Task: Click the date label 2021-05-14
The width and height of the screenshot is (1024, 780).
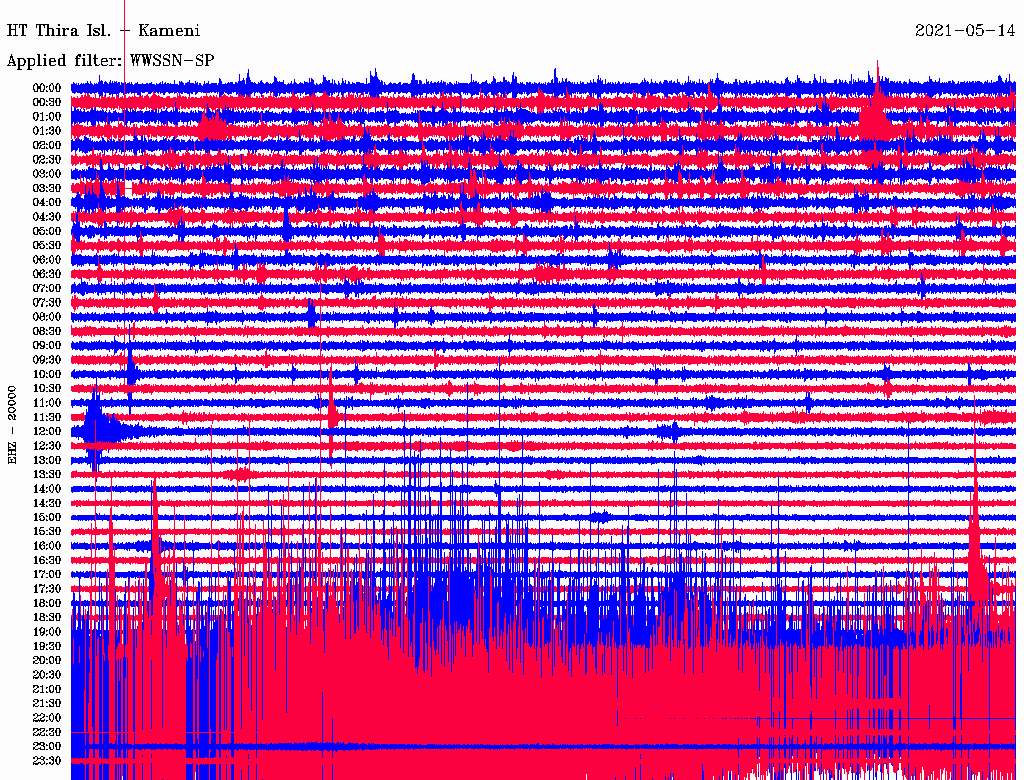Action: 965,31
